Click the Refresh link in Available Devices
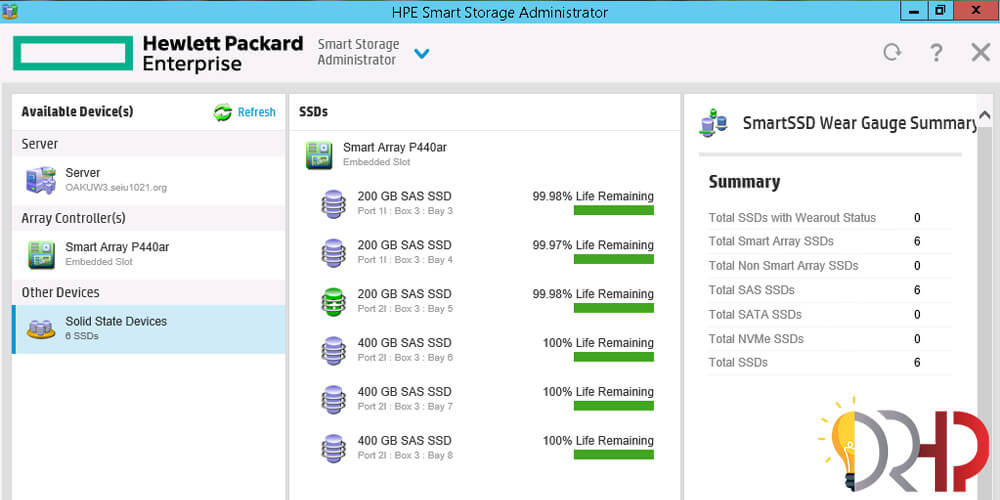 click(x=256, y=112)
